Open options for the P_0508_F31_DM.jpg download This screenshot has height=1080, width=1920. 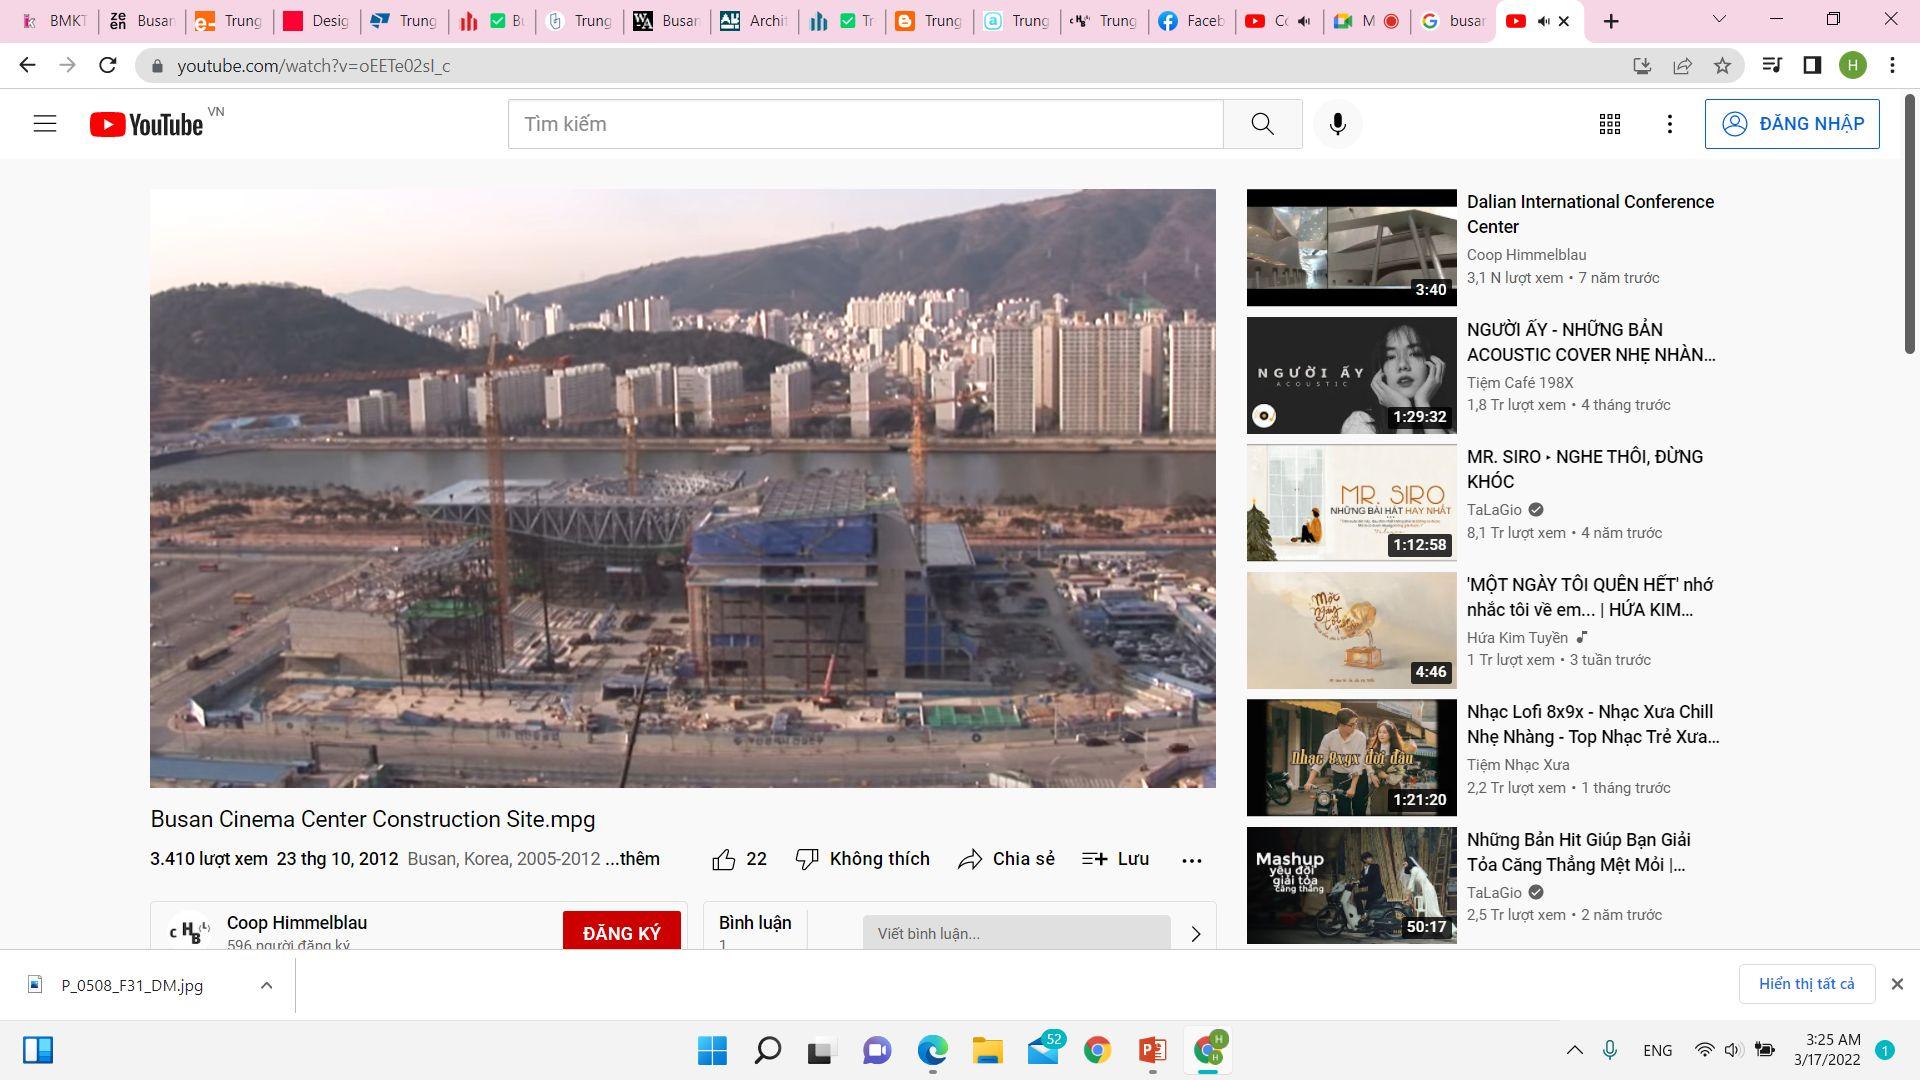[266, 985]
